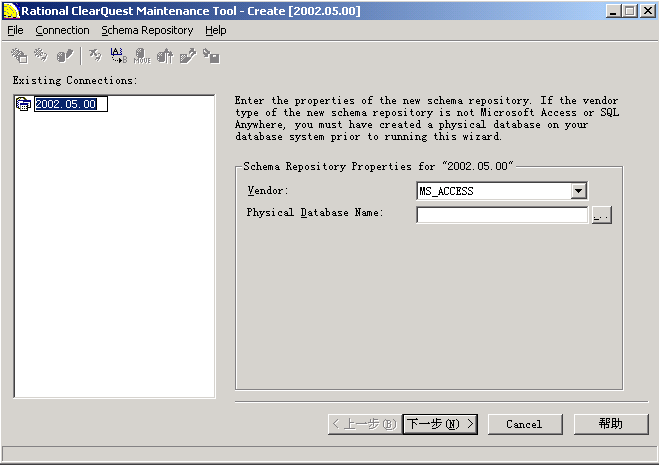659x465 pixels.
Task: Click the 下一步(N) Next button
Action: tap(440, 424)
